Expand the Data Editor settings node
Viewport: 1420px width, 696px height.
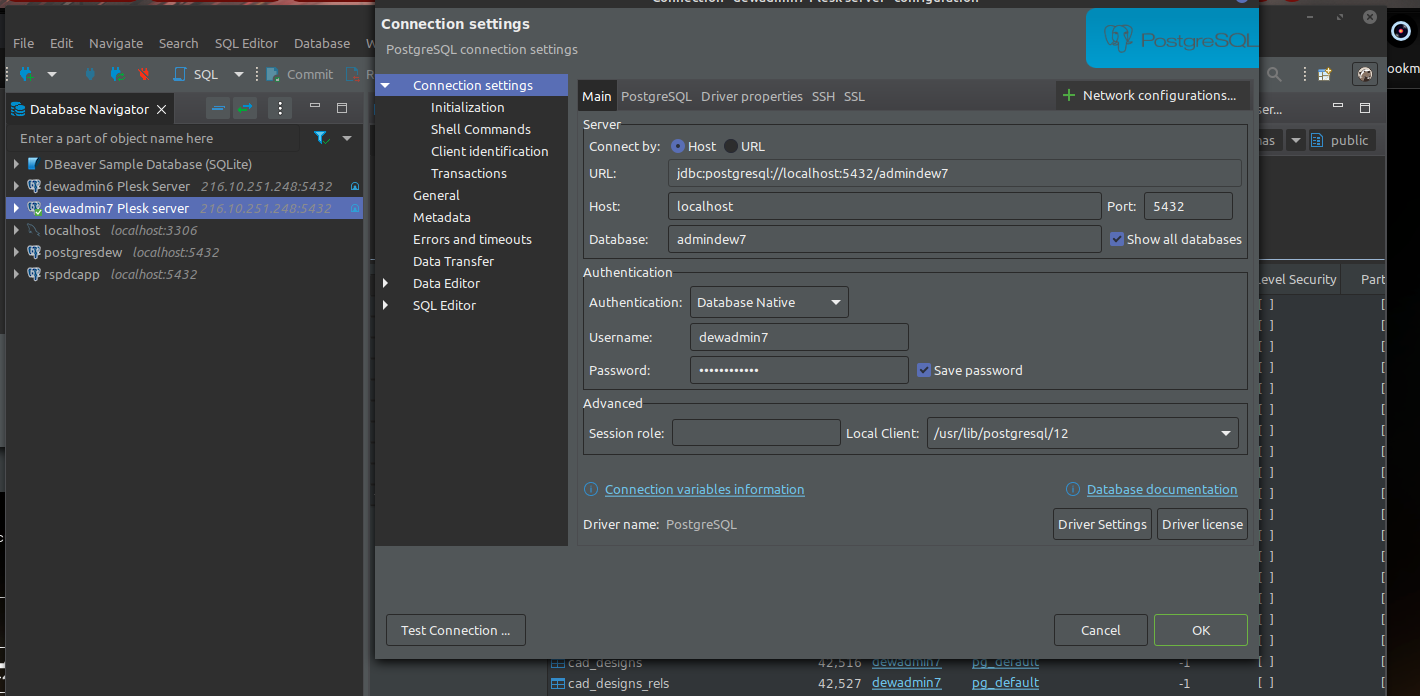pos(386,284)
